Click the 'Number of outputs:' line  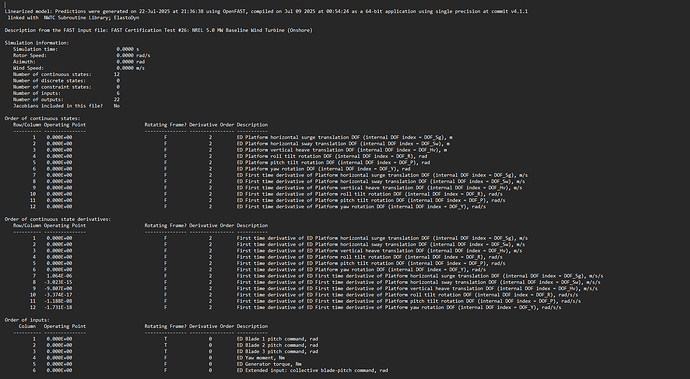[x=66, y=99]
